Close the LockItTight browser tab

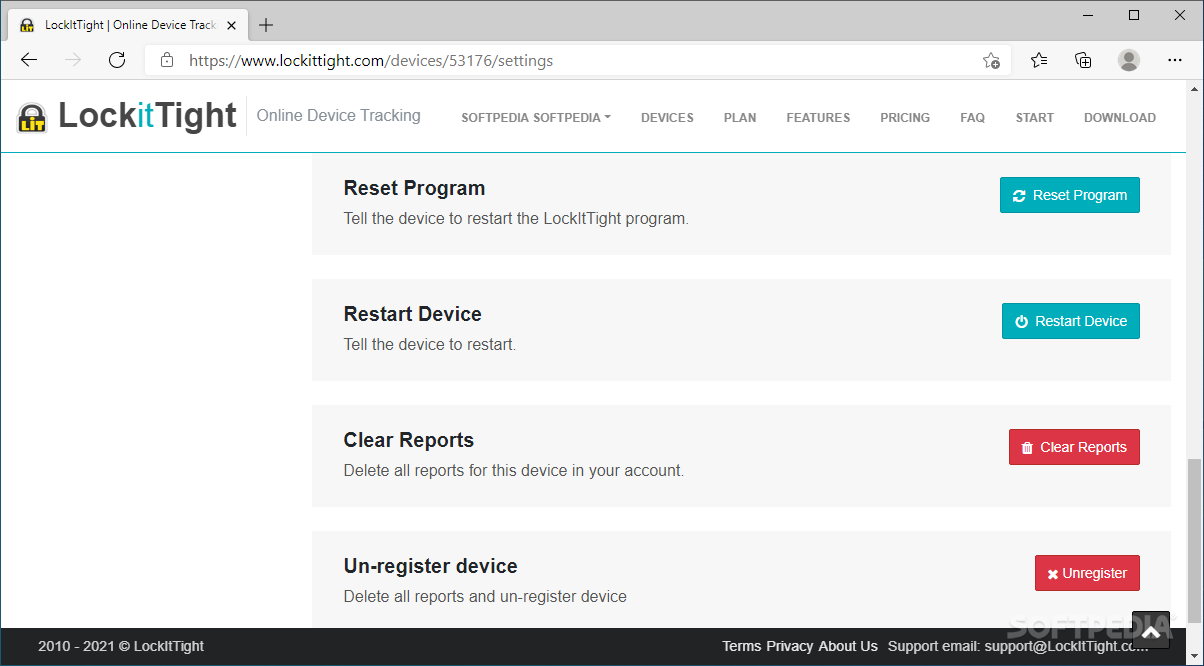(231, 25)
